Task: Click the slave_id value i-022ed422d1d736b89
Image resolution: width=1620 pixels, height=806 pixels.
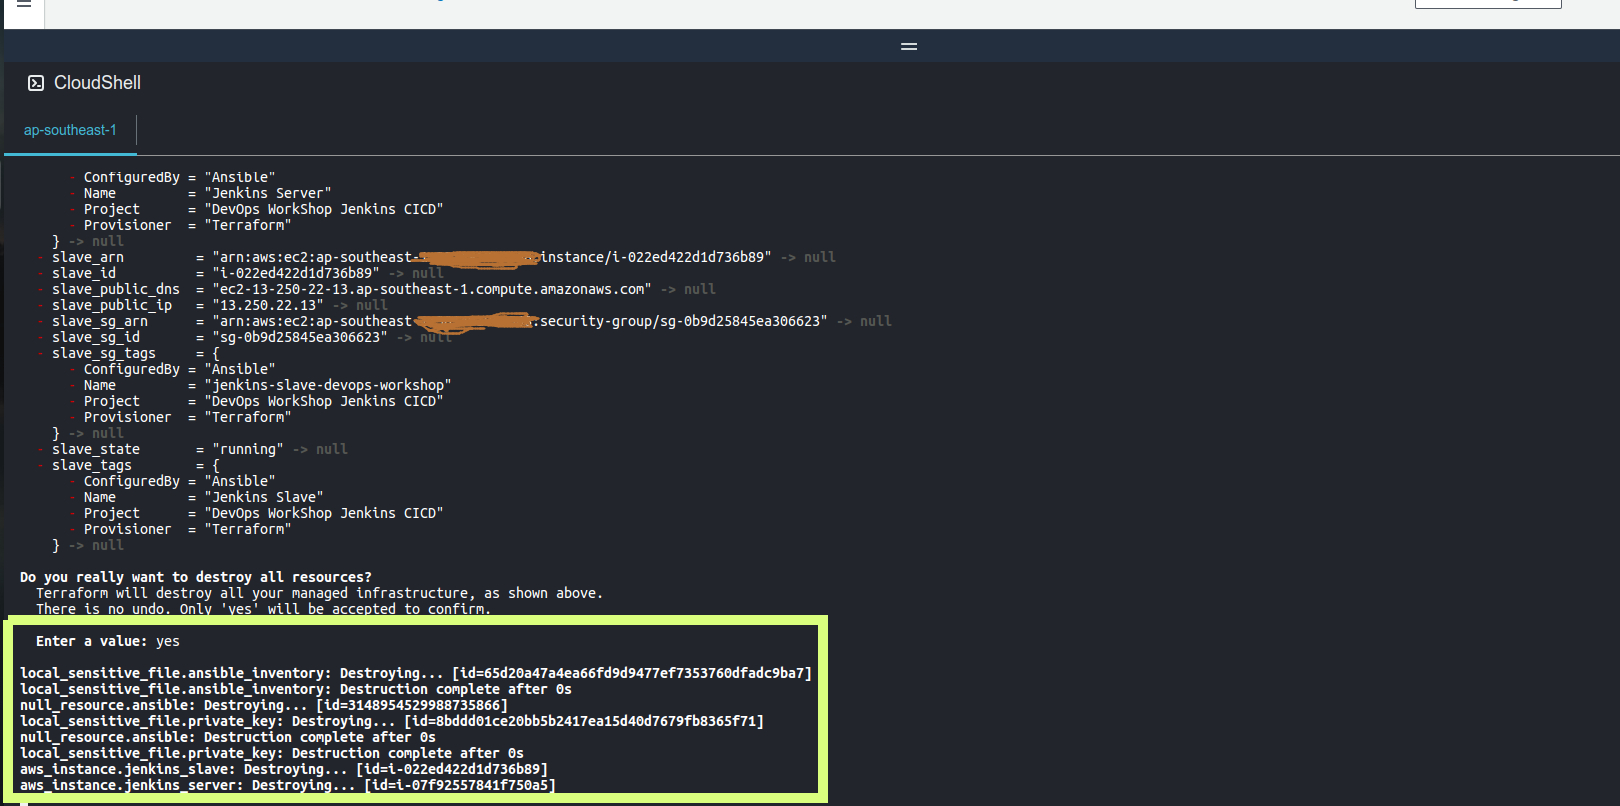Action: pos(296,273)
